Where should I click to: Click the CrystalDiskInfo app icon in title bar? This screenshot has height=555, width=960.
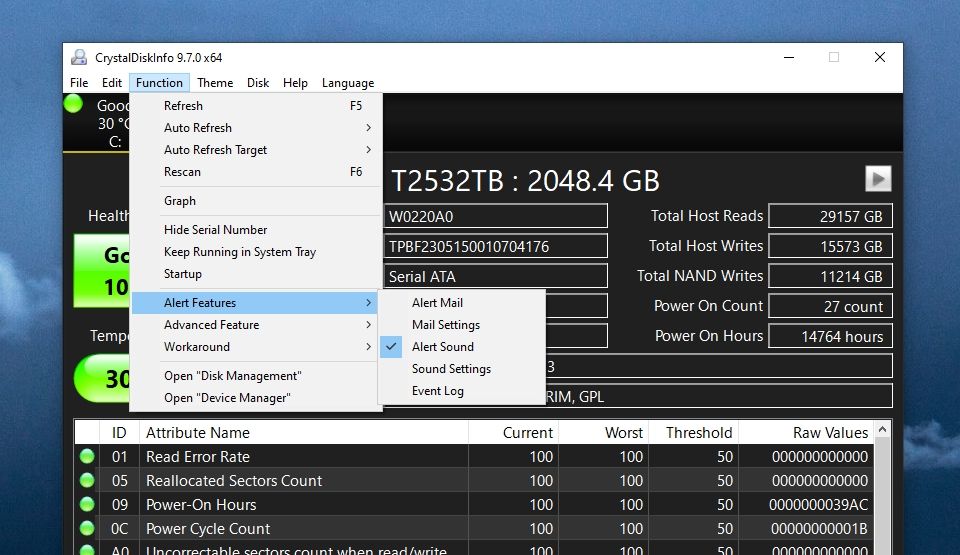tap(79, 57)
